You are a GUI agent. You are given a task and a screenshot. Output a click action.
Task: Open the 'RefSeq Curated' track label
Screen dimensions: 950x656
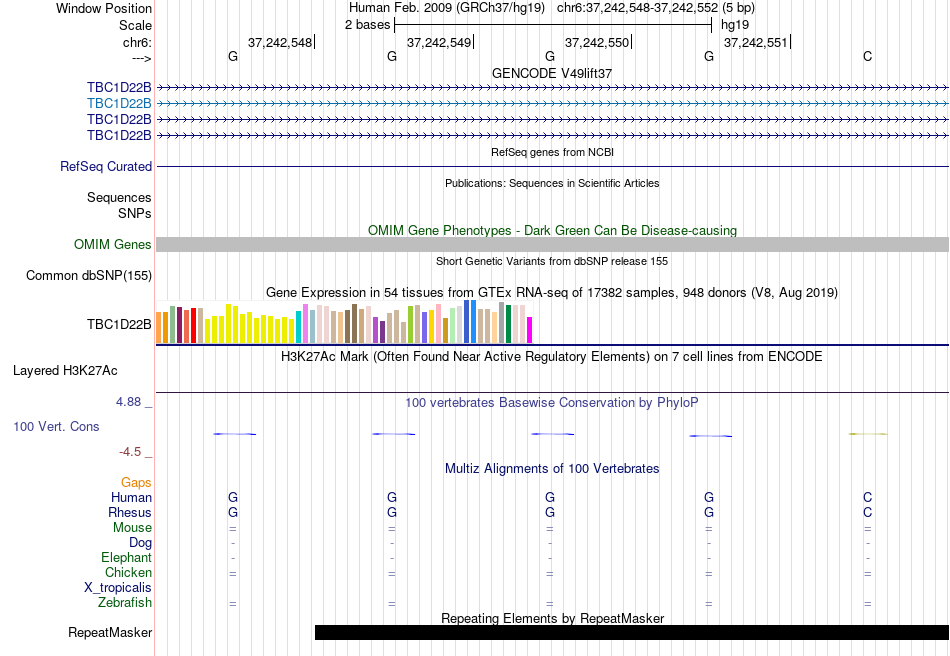(x=106, y=167)
